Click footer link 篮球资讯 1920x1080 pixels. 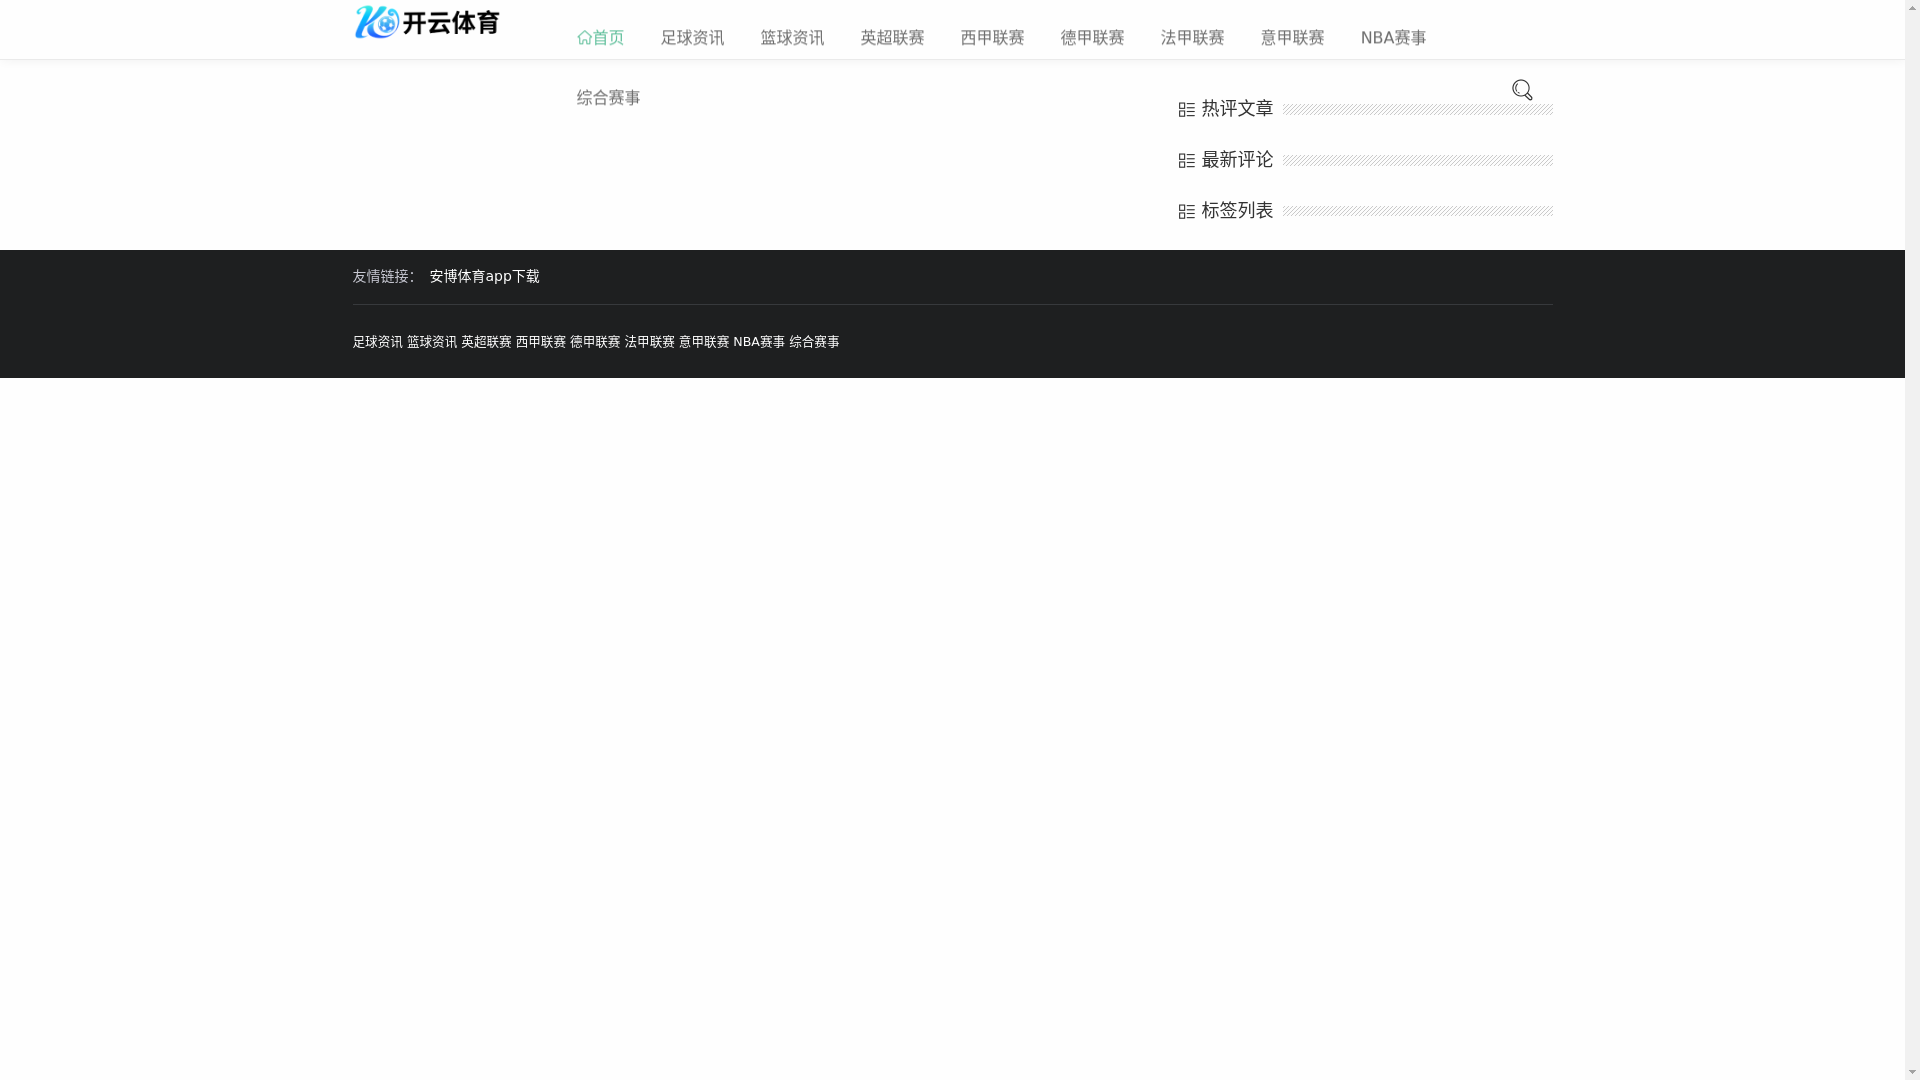tap(432, 342)
